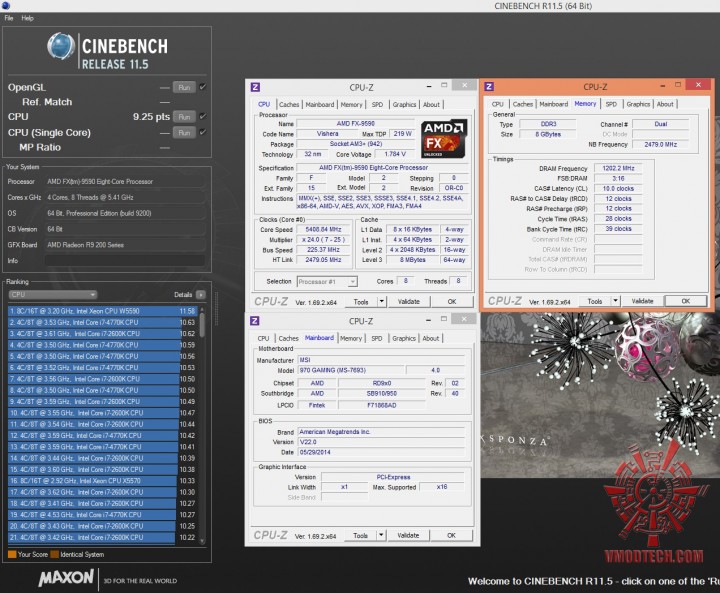Open the Ranking CPU dropdown
This screenshot has height=593, width=720.
[53, 294]
